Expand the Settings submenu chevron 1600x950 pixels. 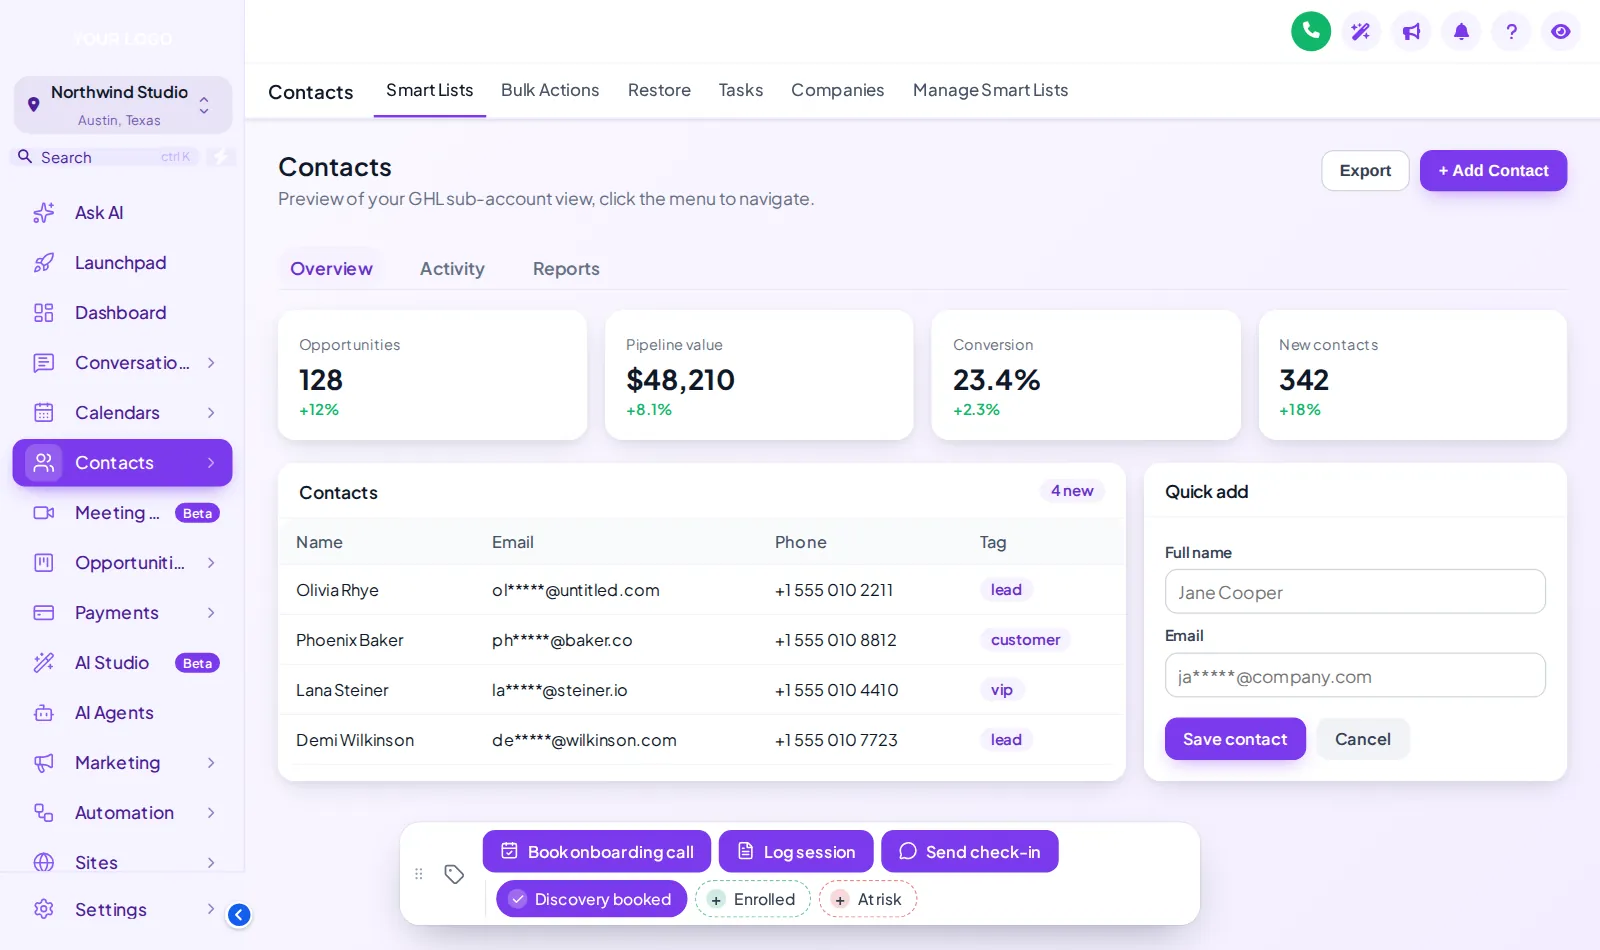point(211,909)
